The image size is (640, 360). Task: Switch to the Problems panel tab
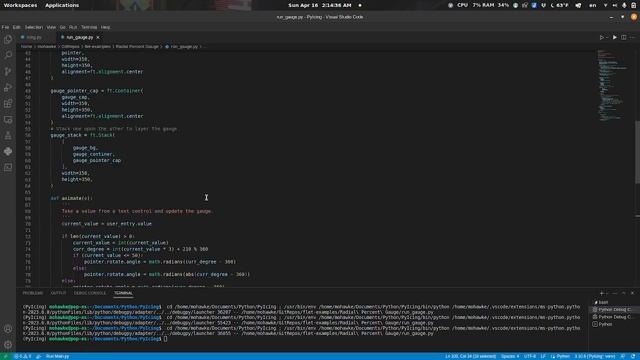(x=33, y=293)
